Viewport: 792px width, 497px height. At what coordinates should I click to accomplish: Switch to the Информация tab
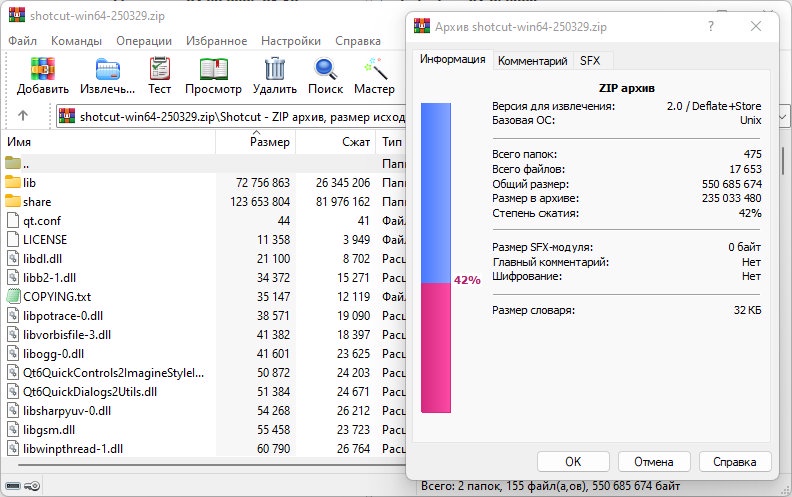[453, 60]
